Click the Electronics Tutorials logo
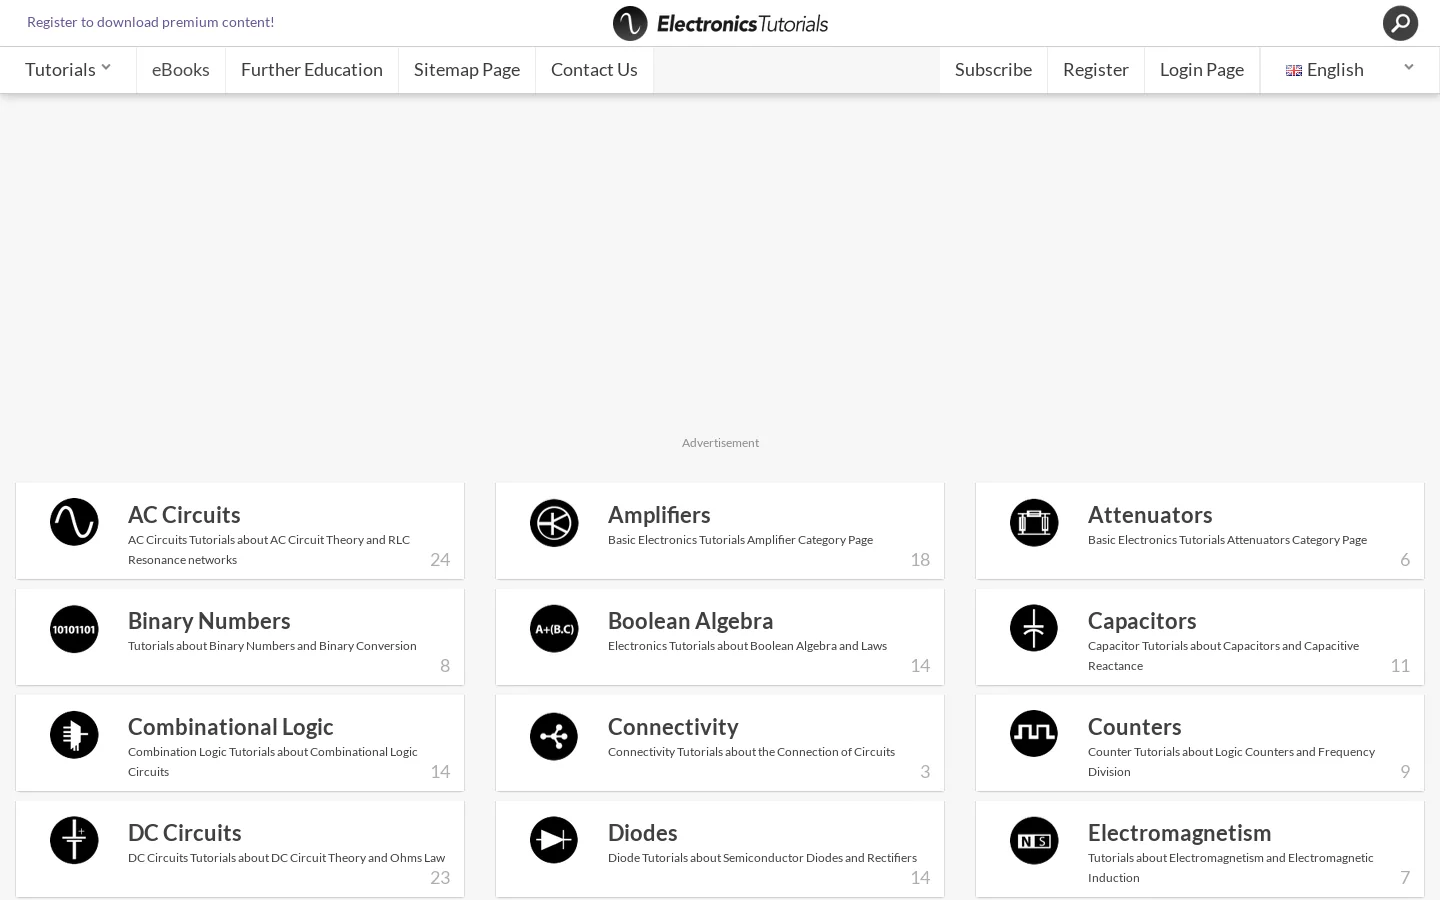 click(720, 23)
